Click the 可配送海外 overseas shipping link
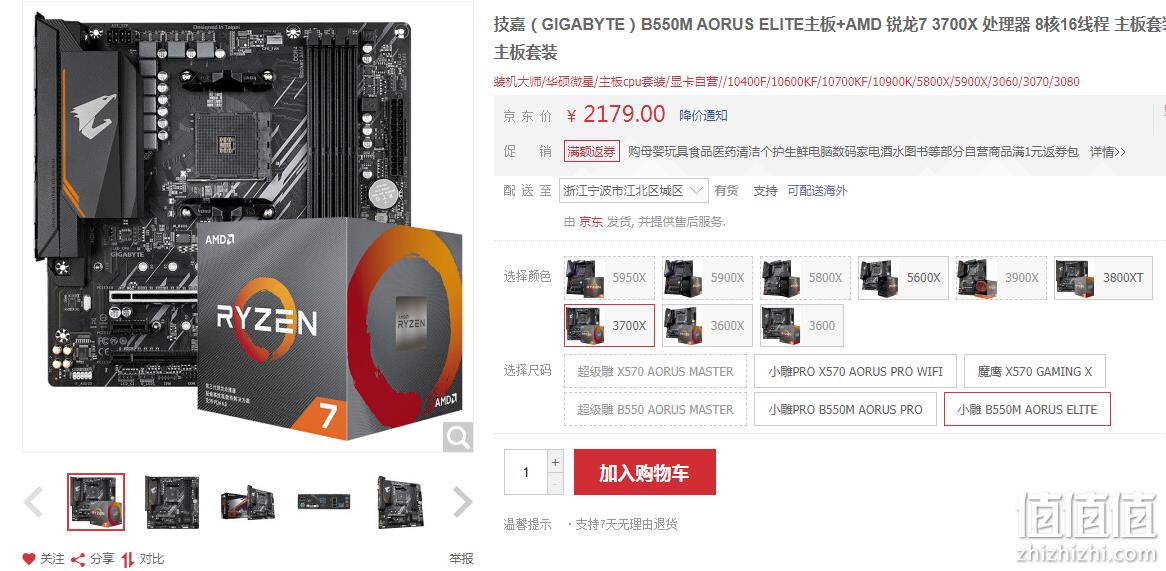 click(816, 191)
